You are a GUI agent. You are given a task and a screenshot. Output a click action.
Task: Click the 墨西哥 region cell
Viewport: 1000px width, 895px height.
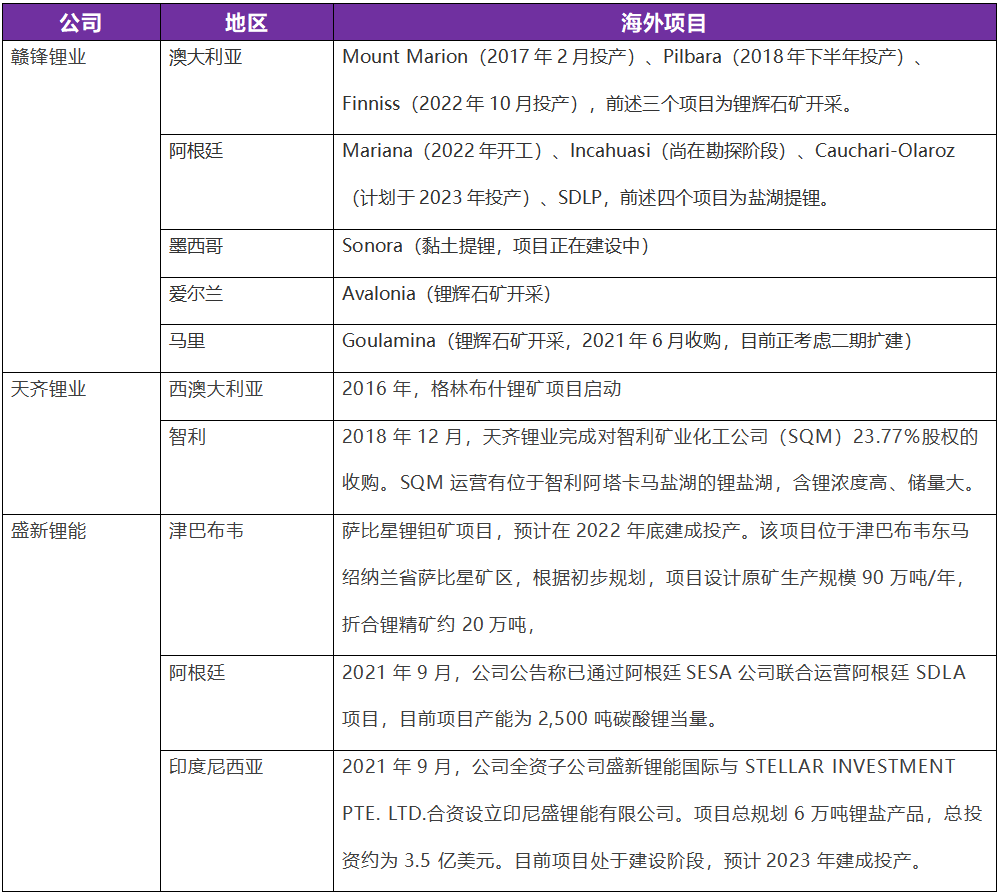pos(246,253)
